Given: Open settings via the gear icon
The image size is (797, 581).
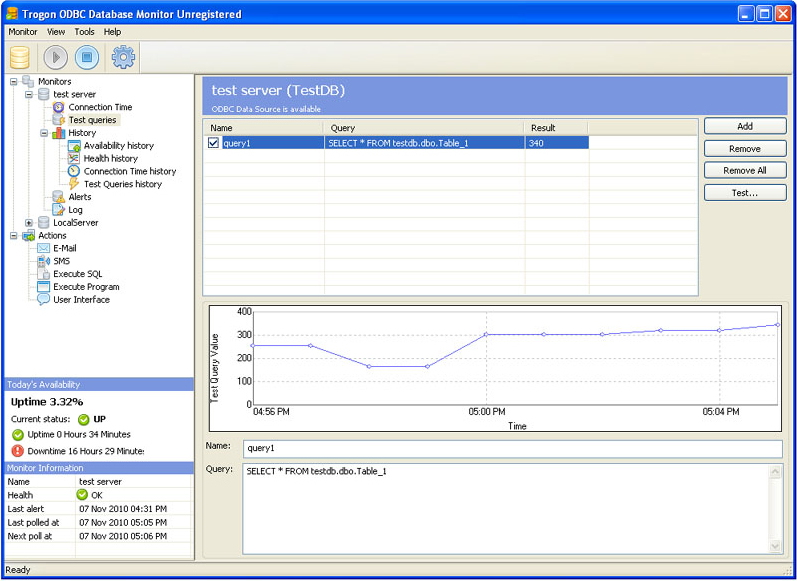Looking at the screenshot, I should coord(124,57).
